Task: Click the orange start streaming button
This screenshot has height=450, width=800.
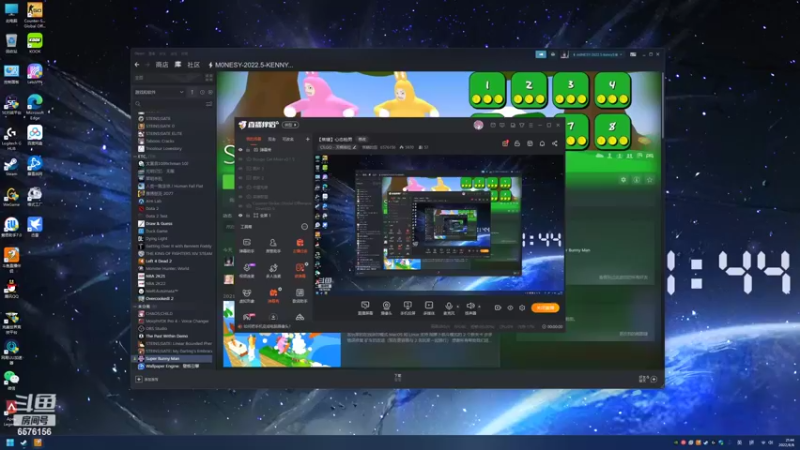Action: tap(545, 308)
